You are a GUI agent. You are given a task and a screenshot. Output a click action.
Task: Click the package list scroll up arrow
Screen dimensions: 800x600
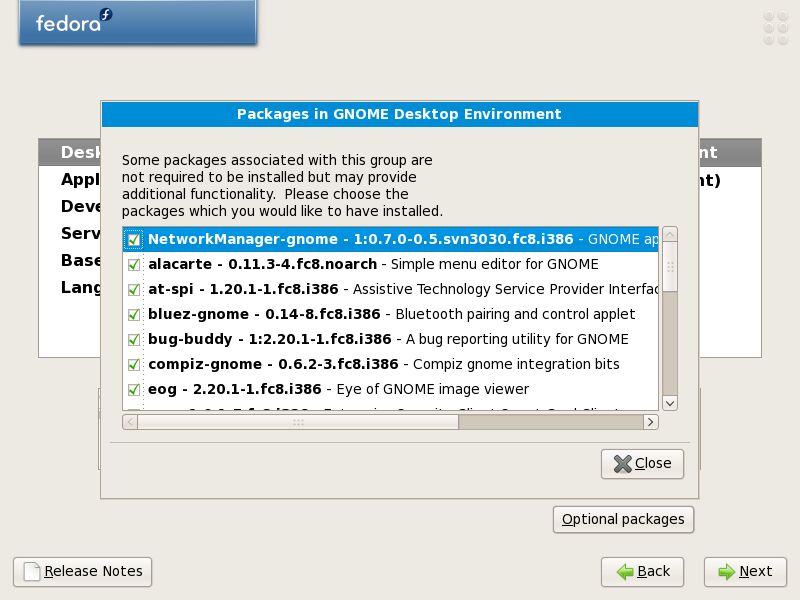(670, 234)
